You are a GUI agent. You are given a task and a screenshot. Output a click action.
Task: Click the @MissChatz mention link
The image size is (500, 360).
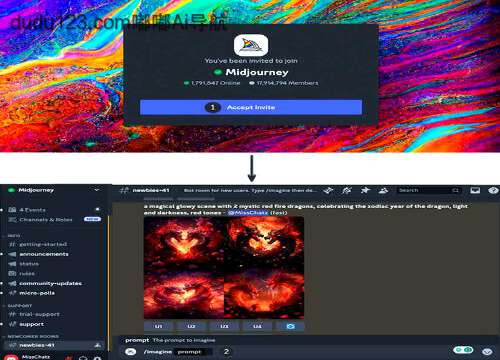248,213
